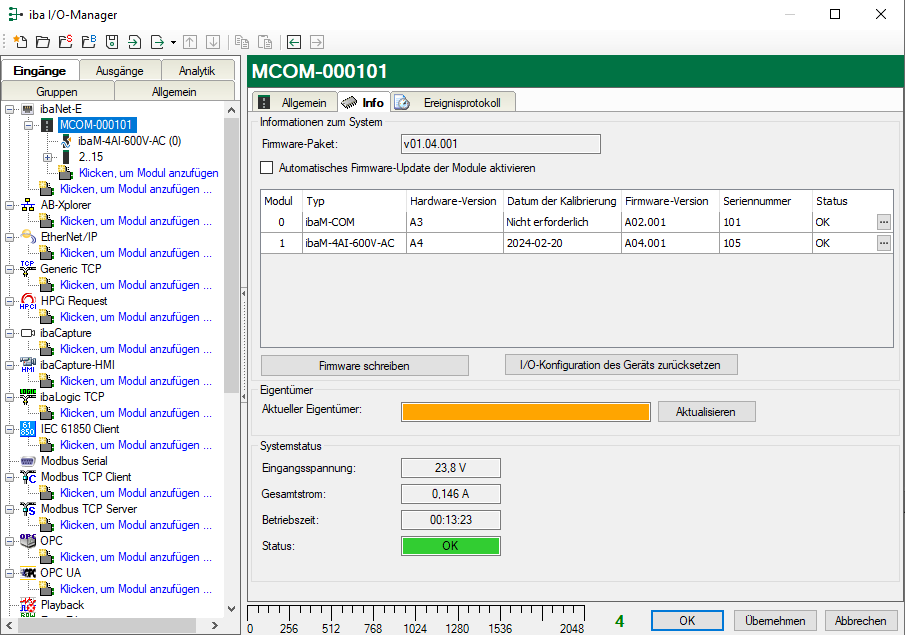Select ibaM-4AI-600V-AC (0) in tree
This screenshot has height=635, width=905.
[x=128, y=141]
